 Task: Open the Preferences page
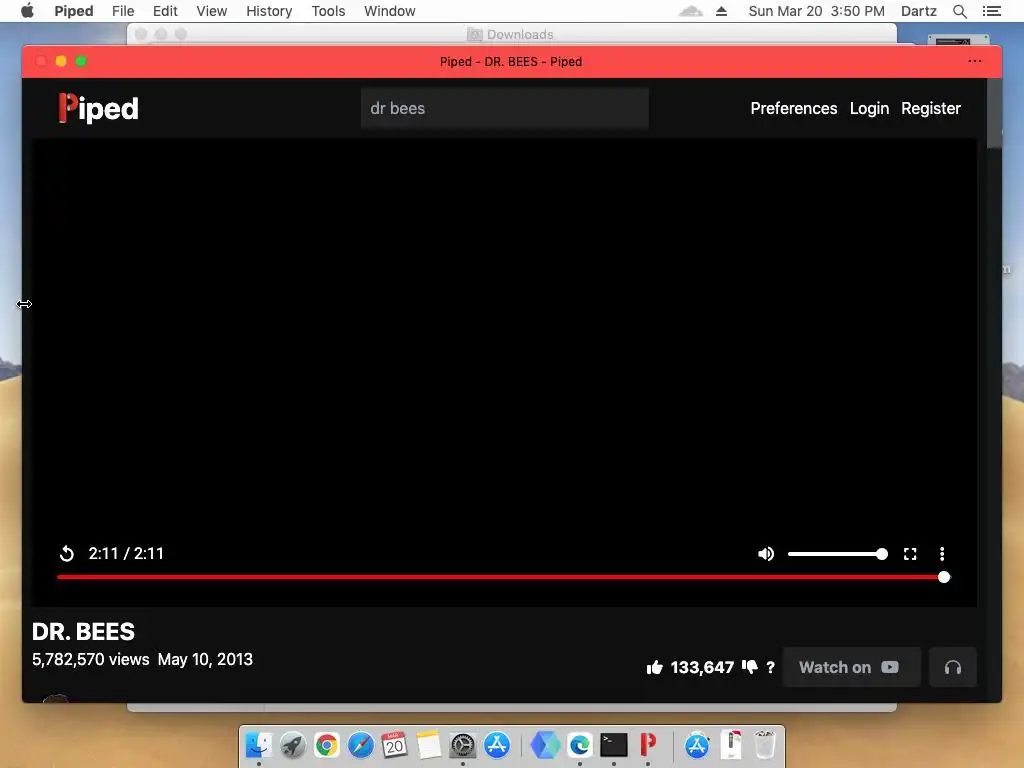[793, 108]
